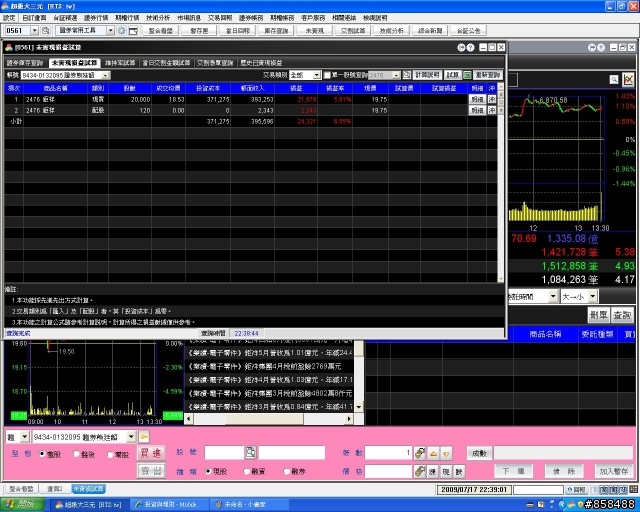Click the 下單 submit order button
640x512 pixels.
pos(513,471)
